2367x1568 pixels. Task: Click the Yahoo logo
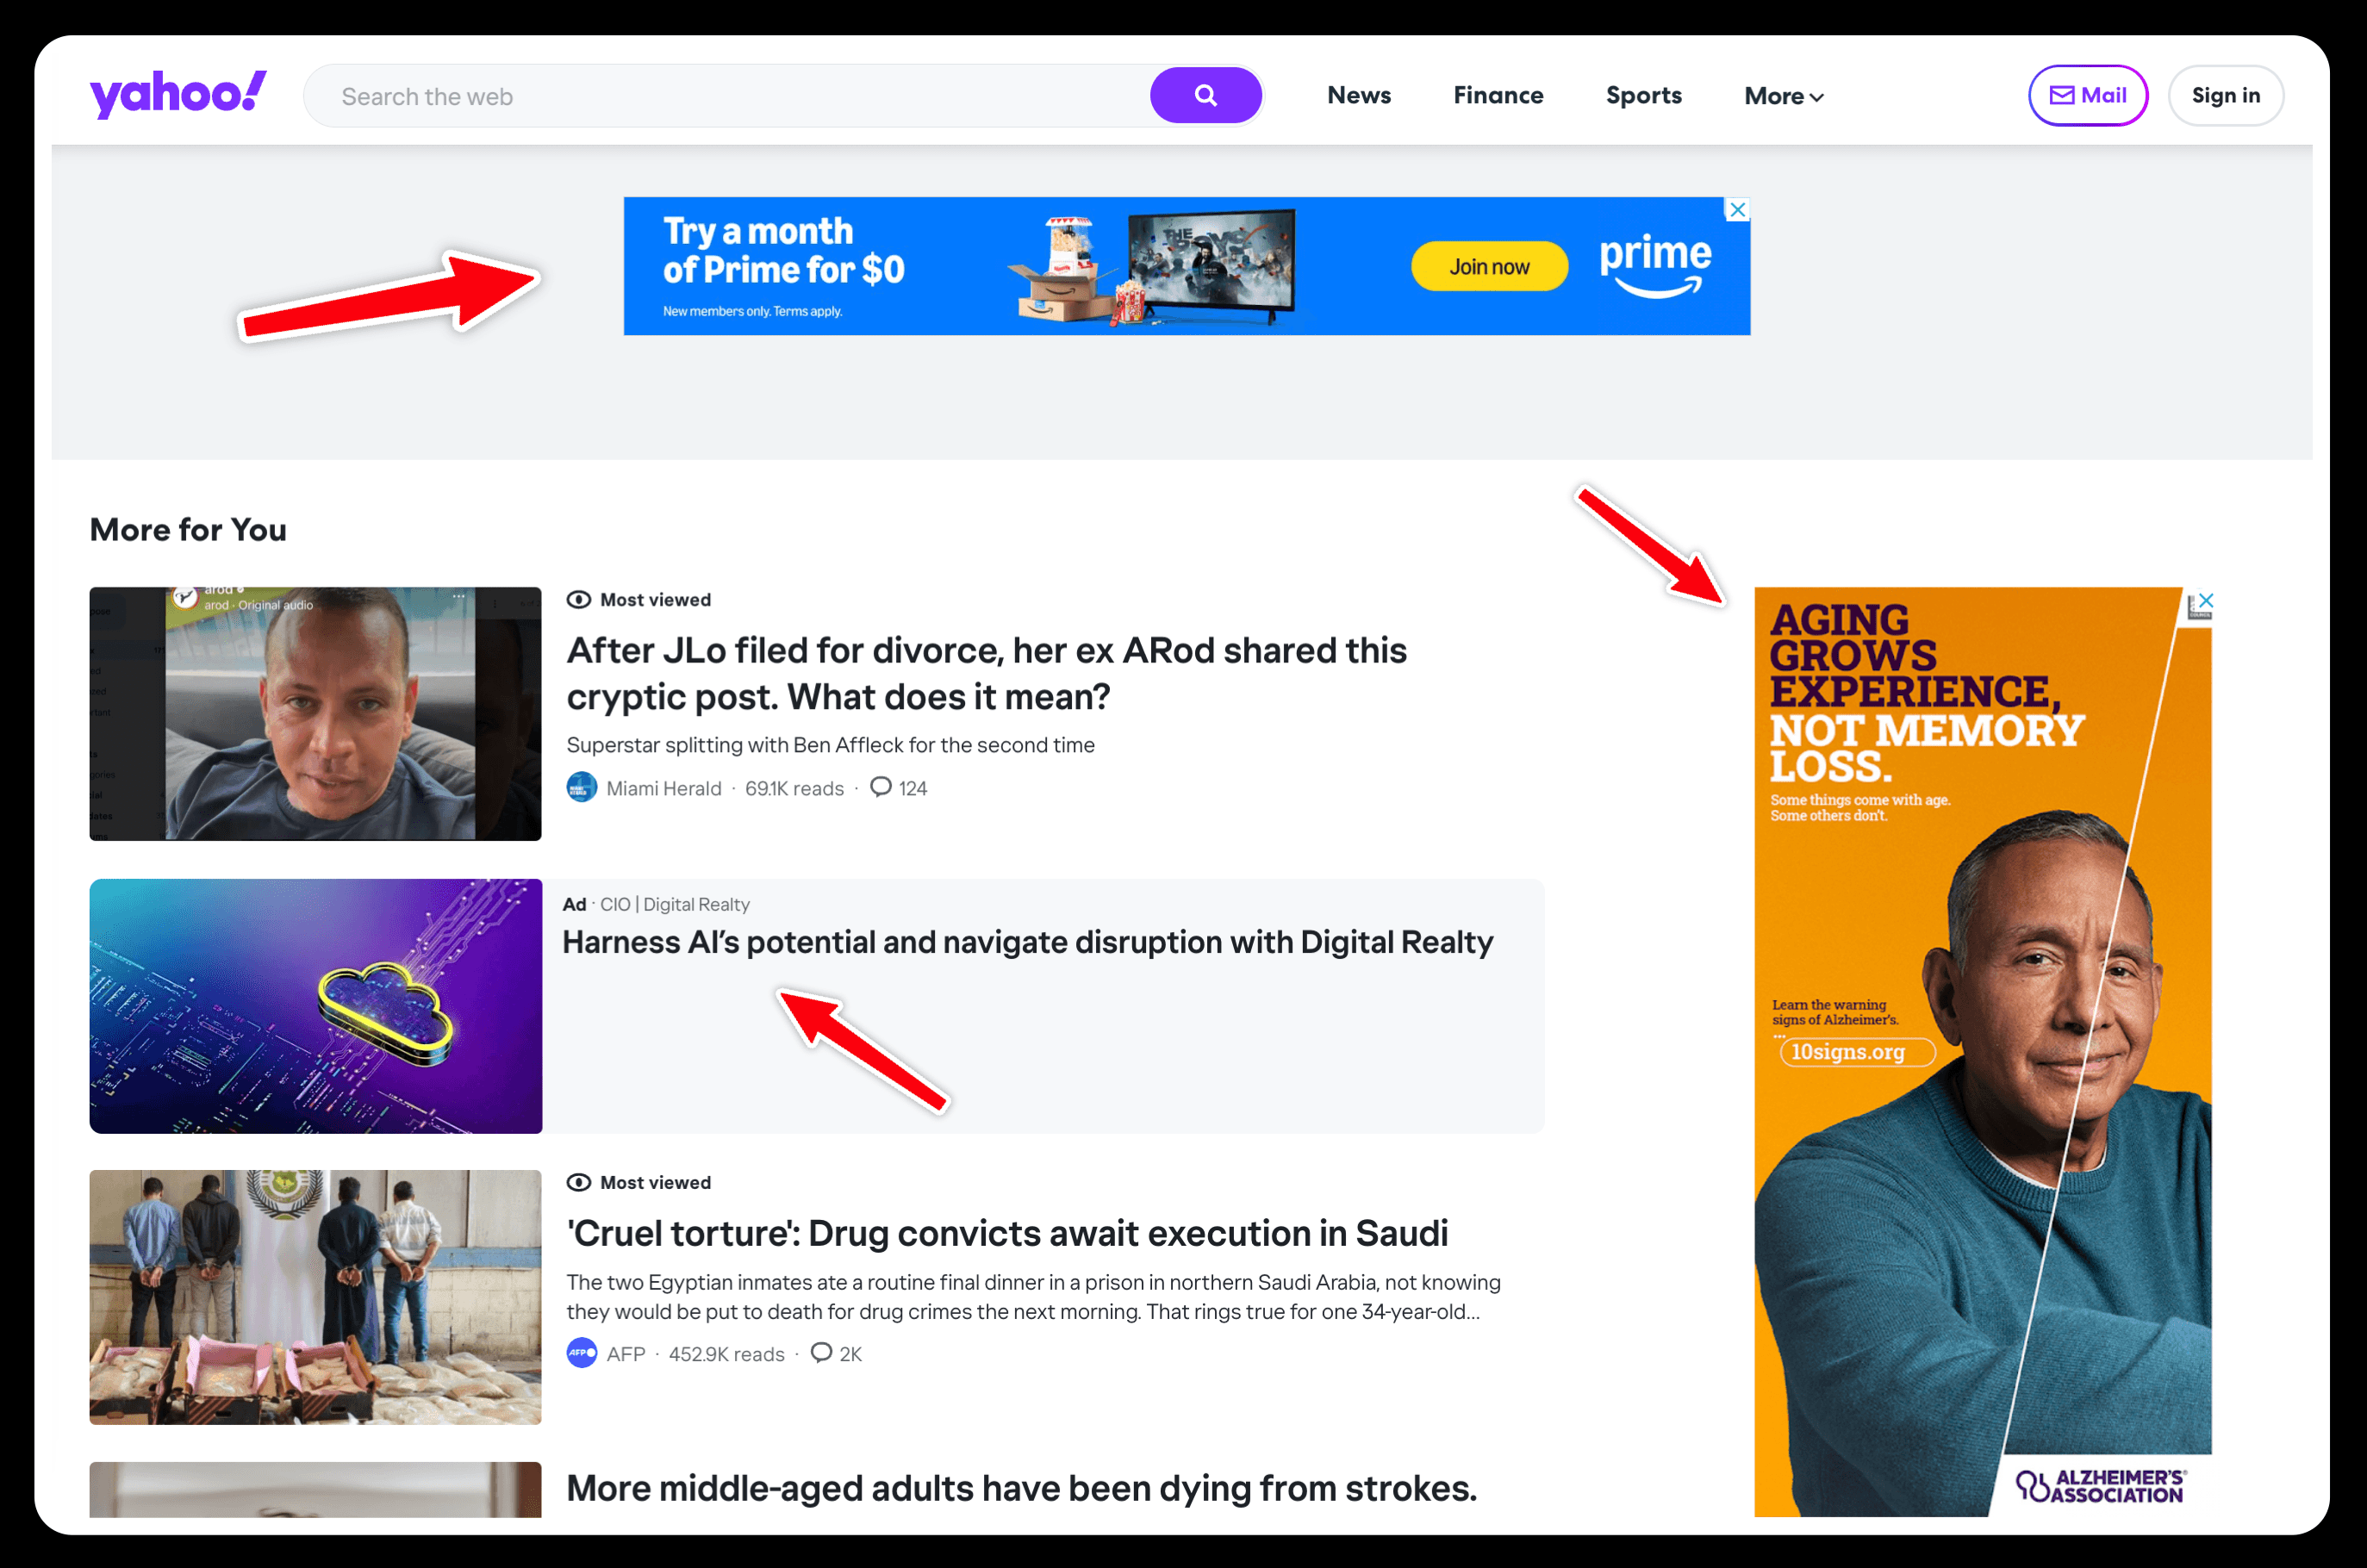coord(178,95)
